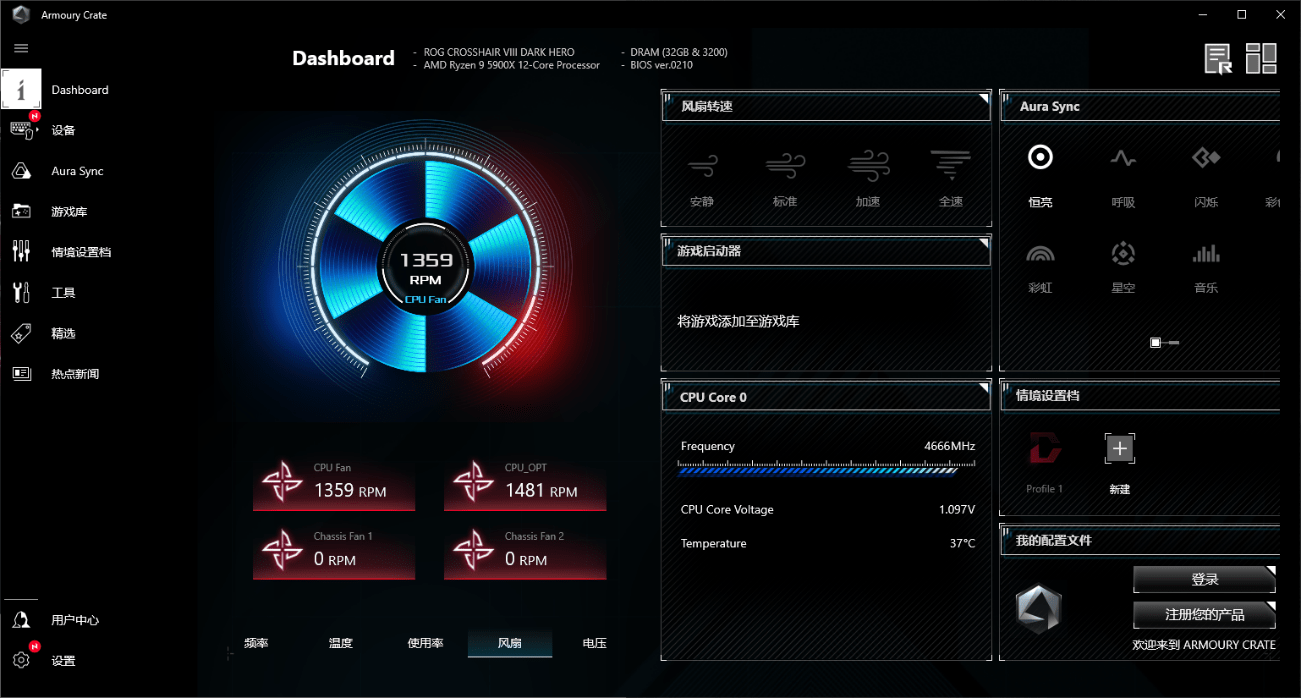Open 设置 settings gear icon

point(21,660)
